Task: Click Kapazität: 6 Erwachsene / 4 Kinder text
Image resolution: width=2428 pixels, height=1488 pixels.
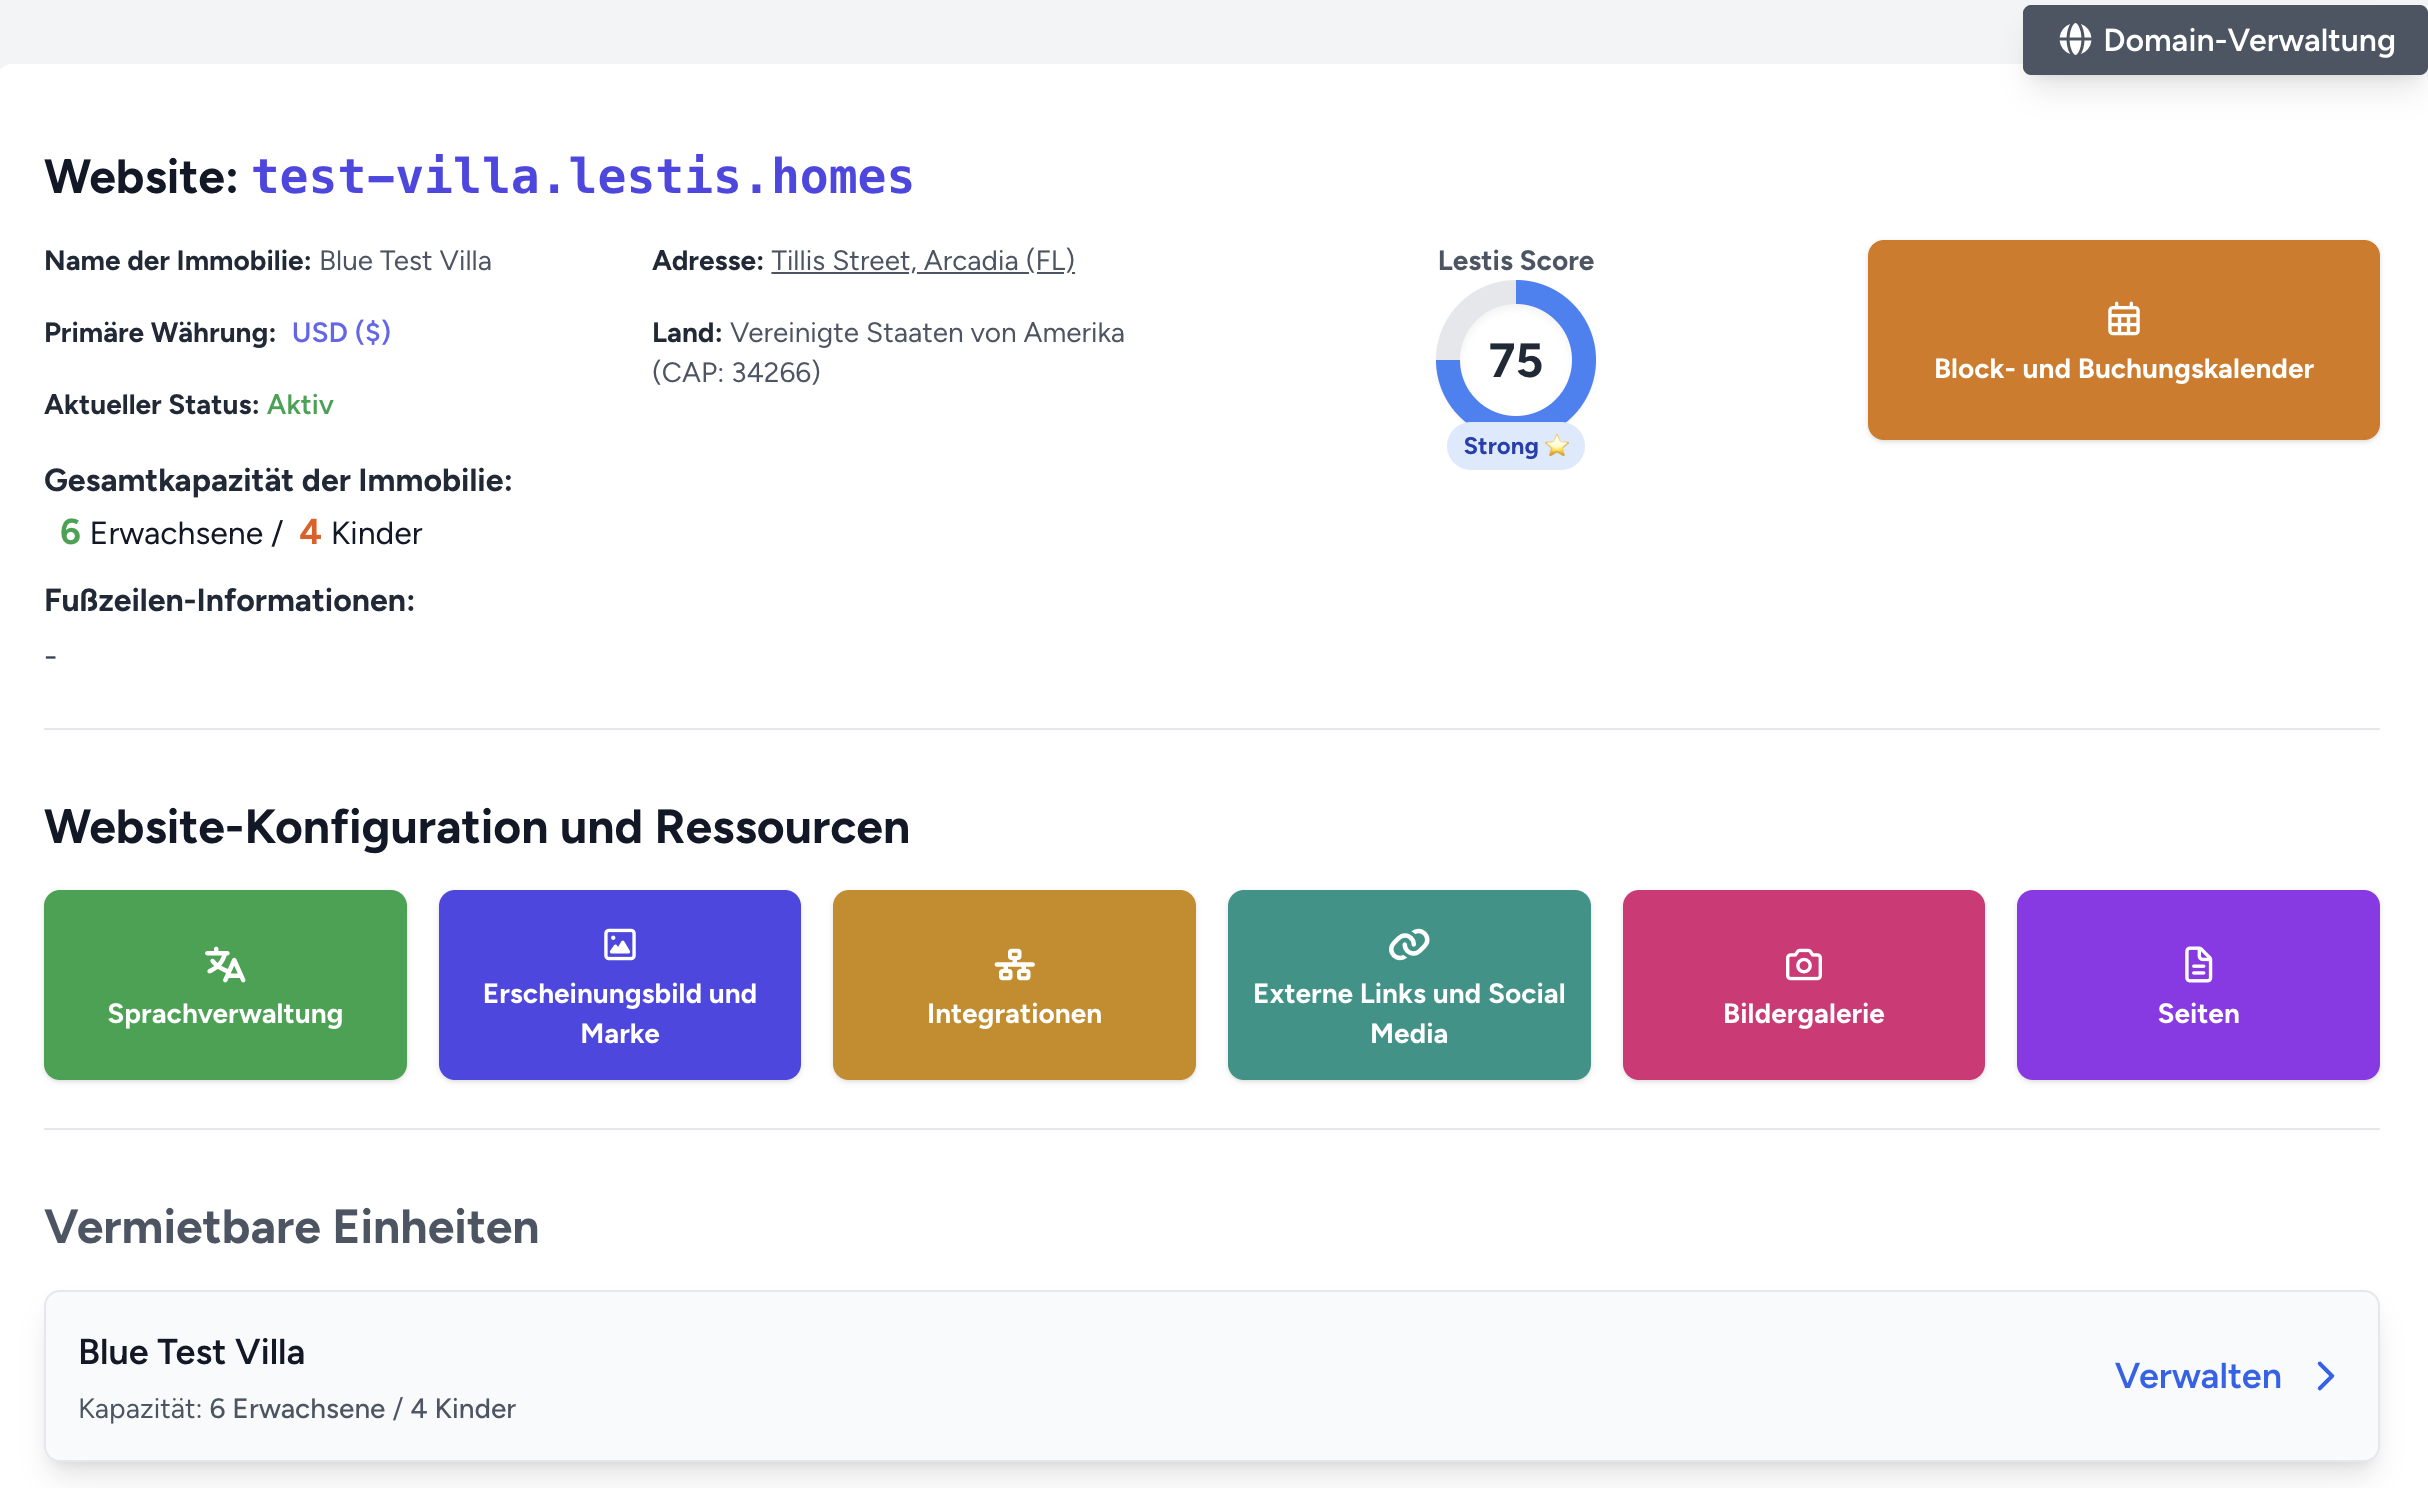Action: point(297,1408)
